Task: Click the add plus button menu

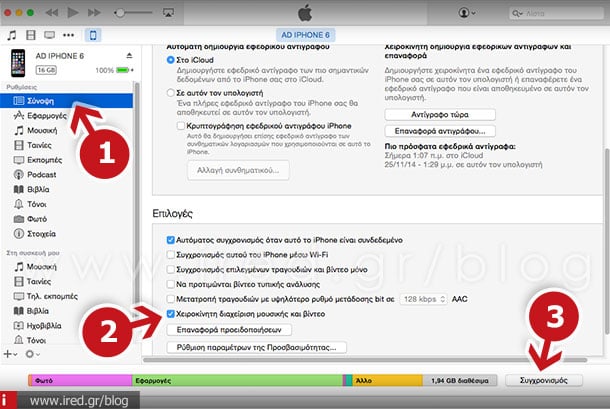Action: click(x=10, y=354)
